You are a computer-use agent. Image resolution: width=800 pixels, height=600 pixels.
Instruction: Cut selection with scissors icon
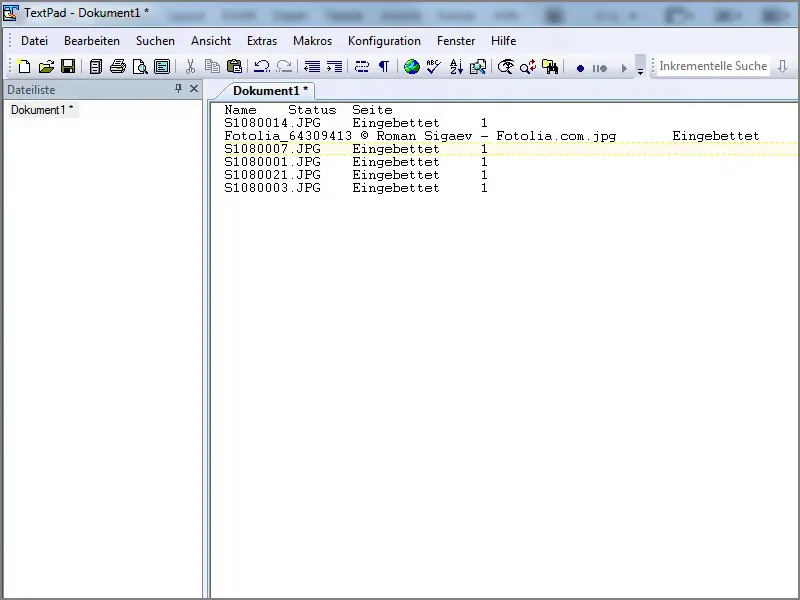(190, 67)
